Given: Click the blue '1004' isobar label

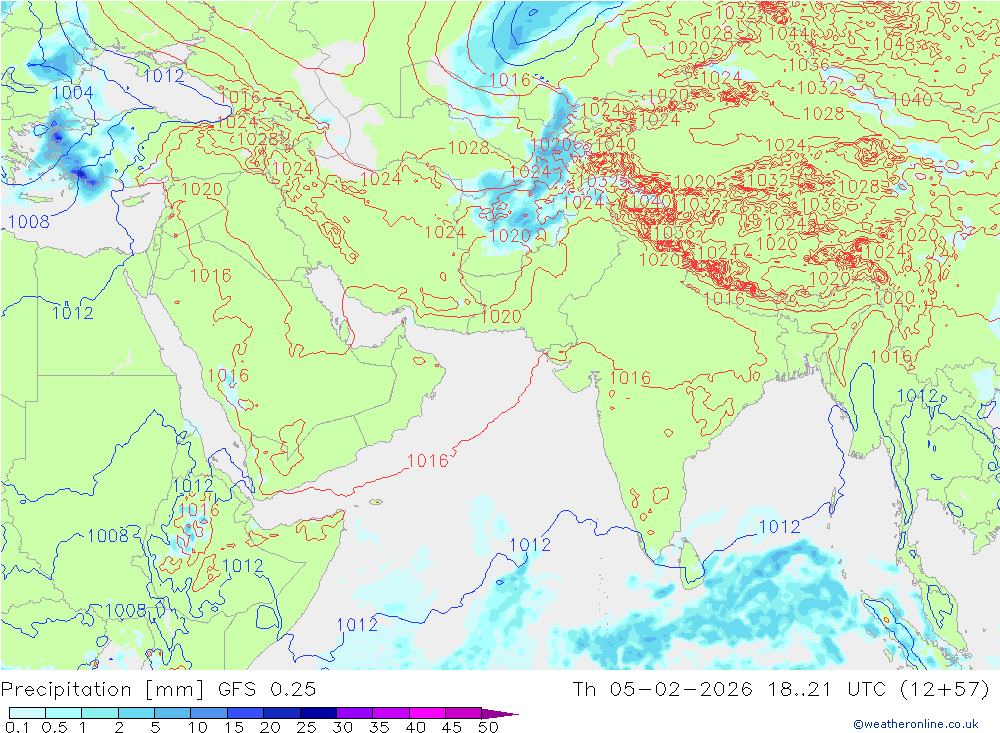Looking at the screenshot, I should pos(72,93).
